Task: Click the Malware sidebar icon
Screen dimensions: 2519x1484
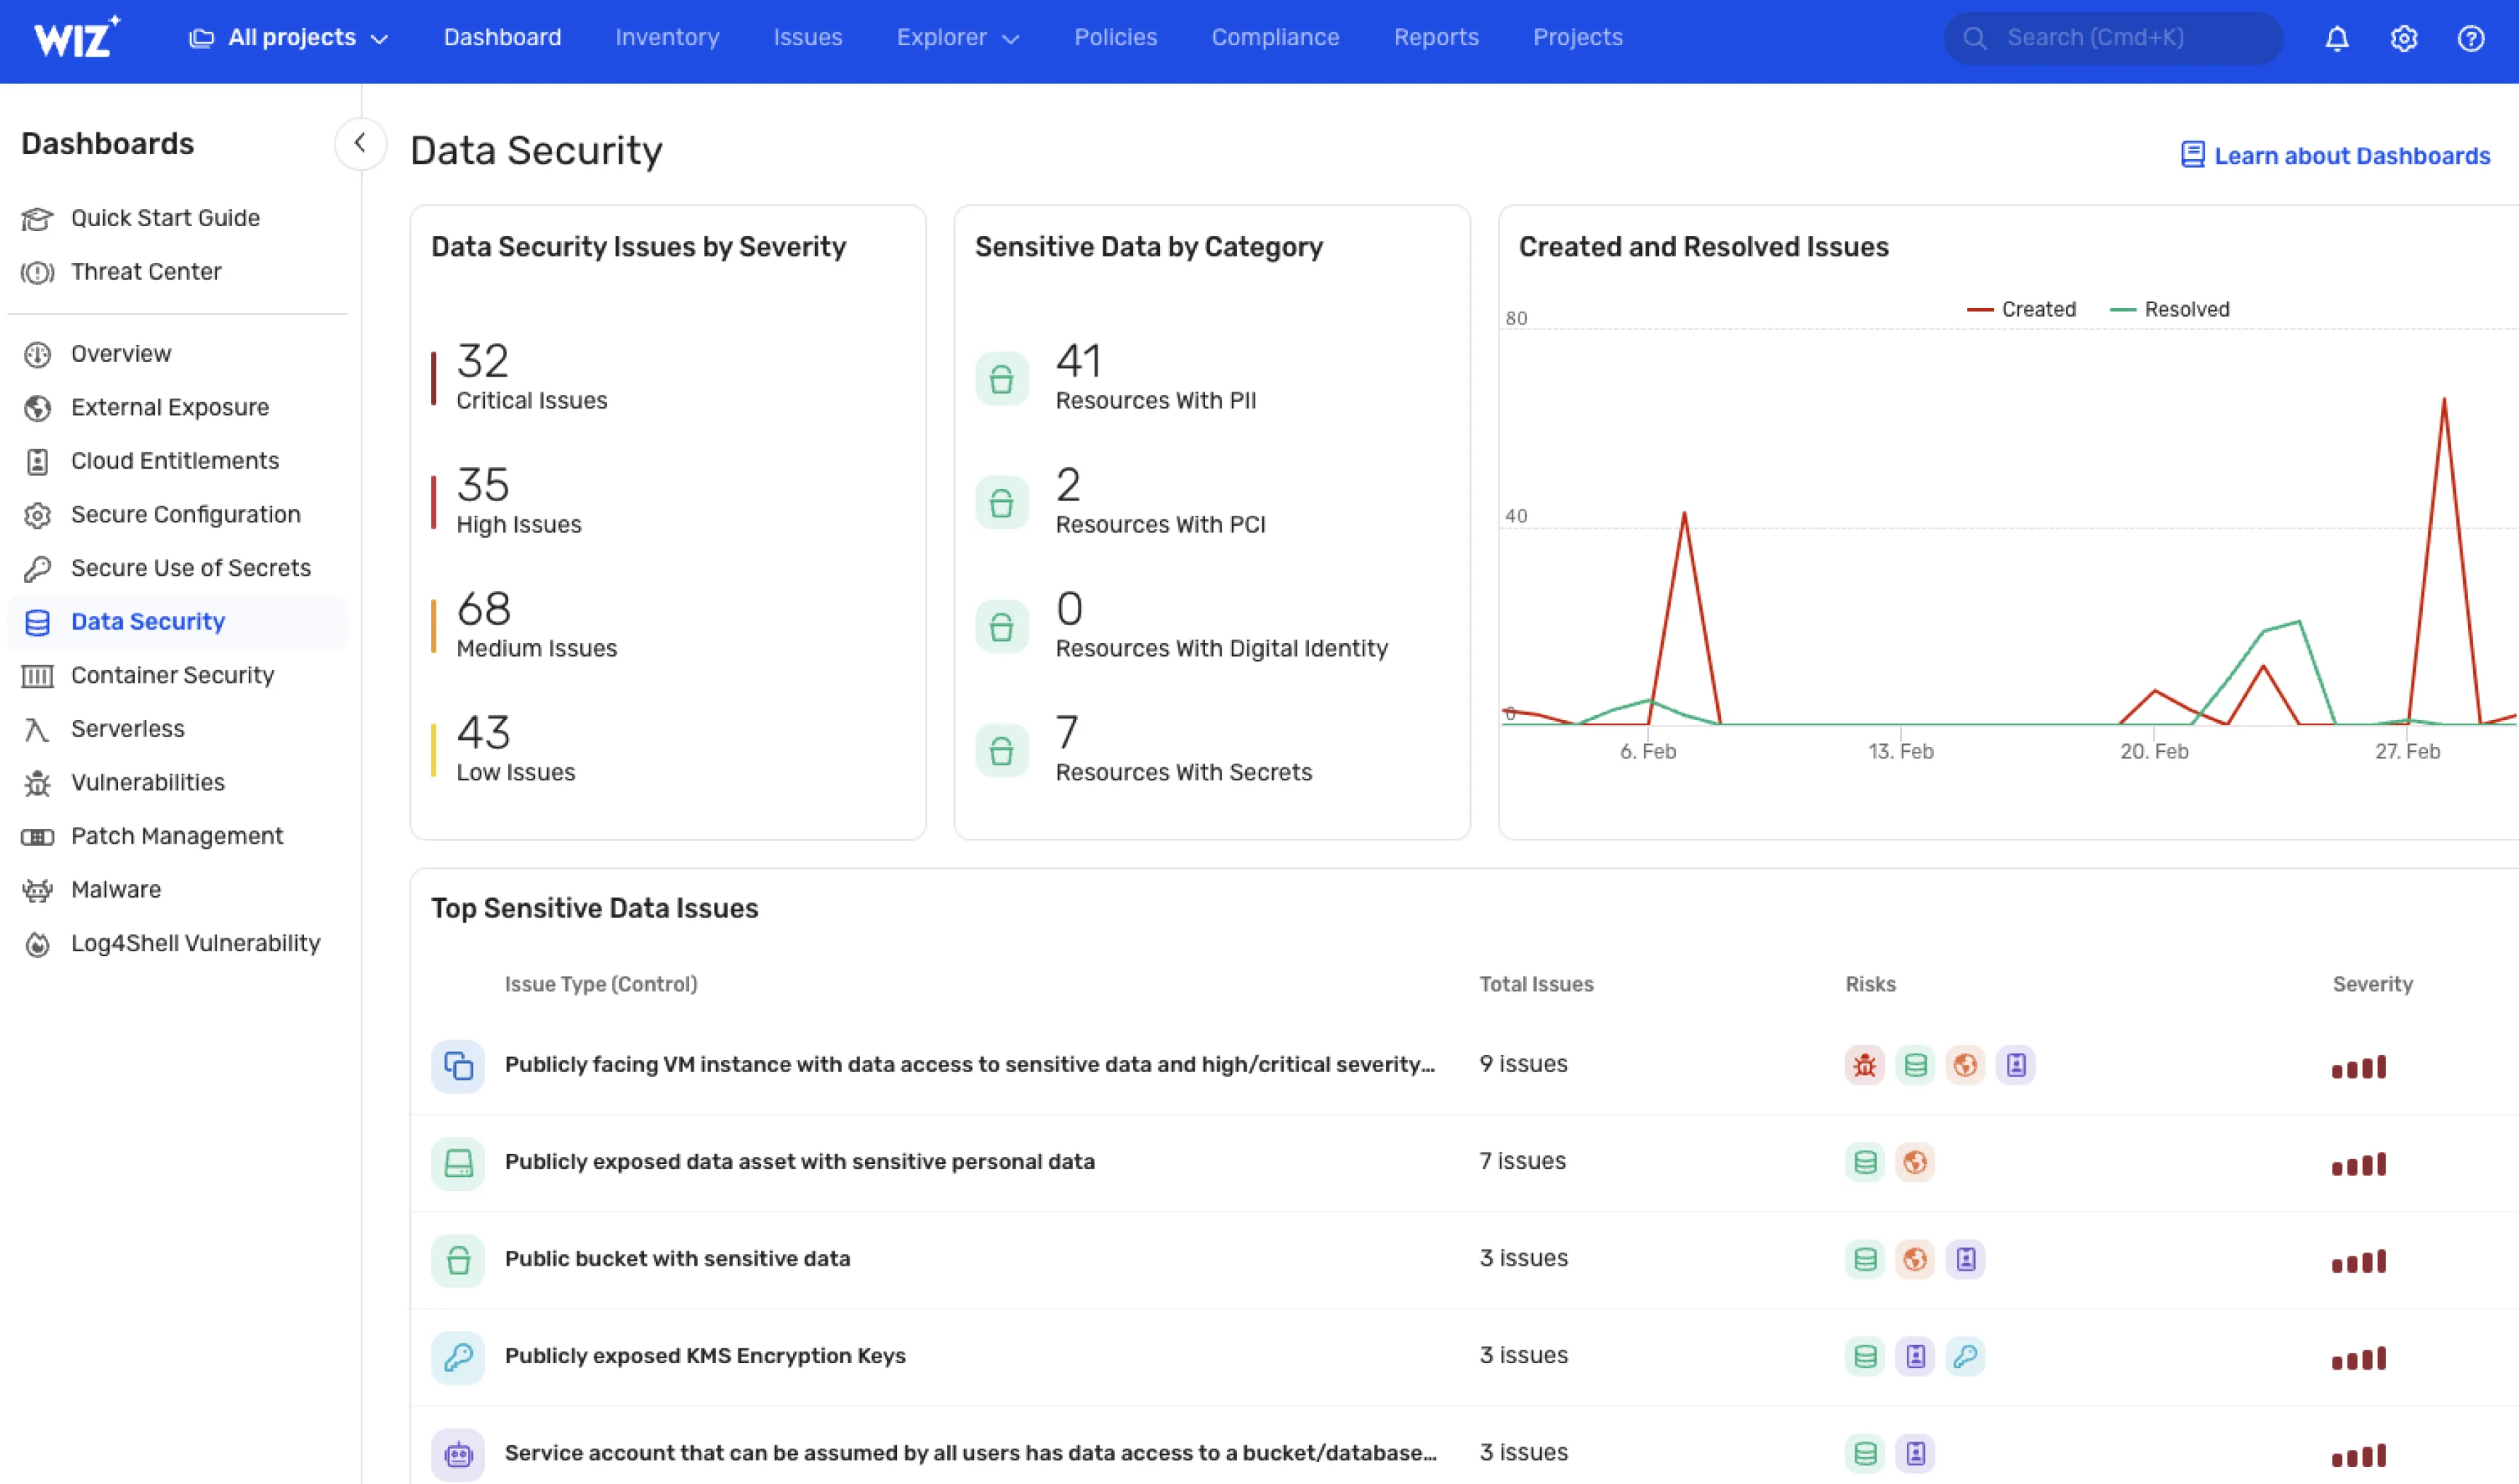Action: (37, 890)
